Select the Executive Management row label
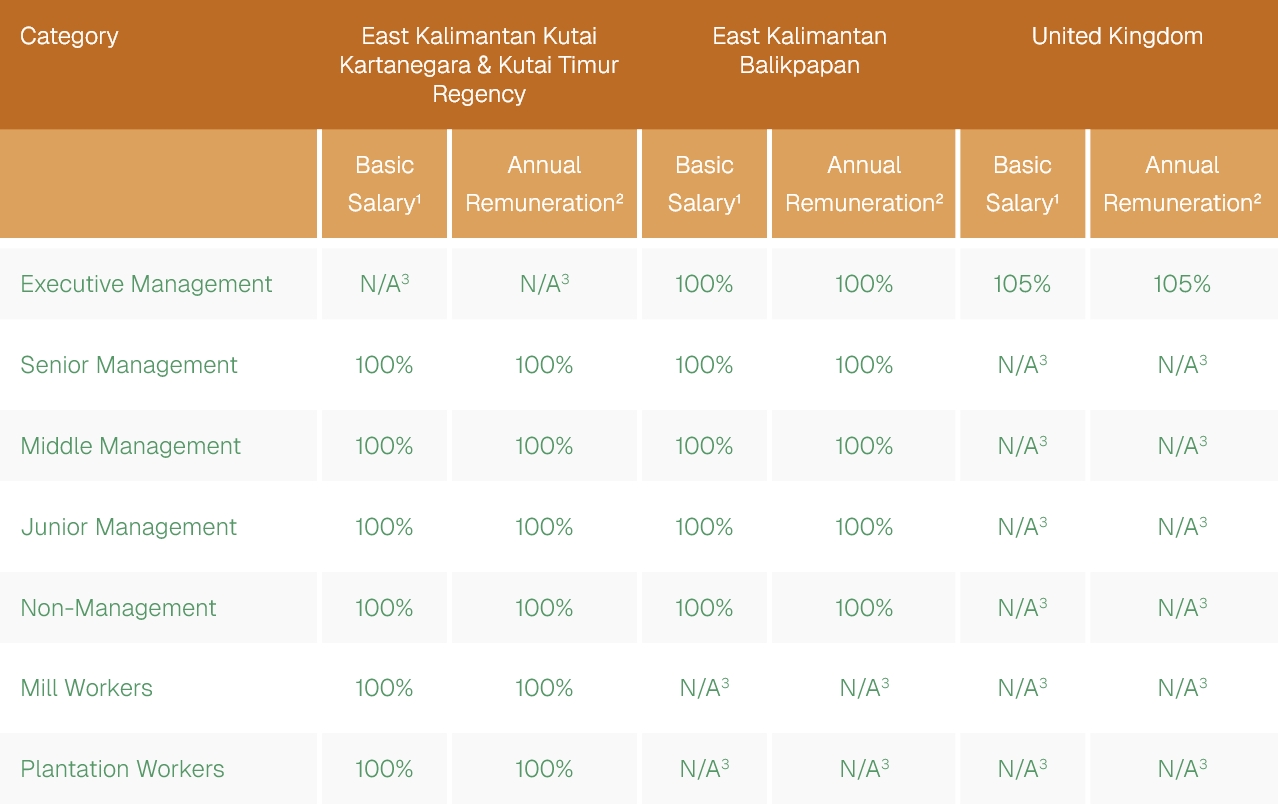 (x=146, y=284)
